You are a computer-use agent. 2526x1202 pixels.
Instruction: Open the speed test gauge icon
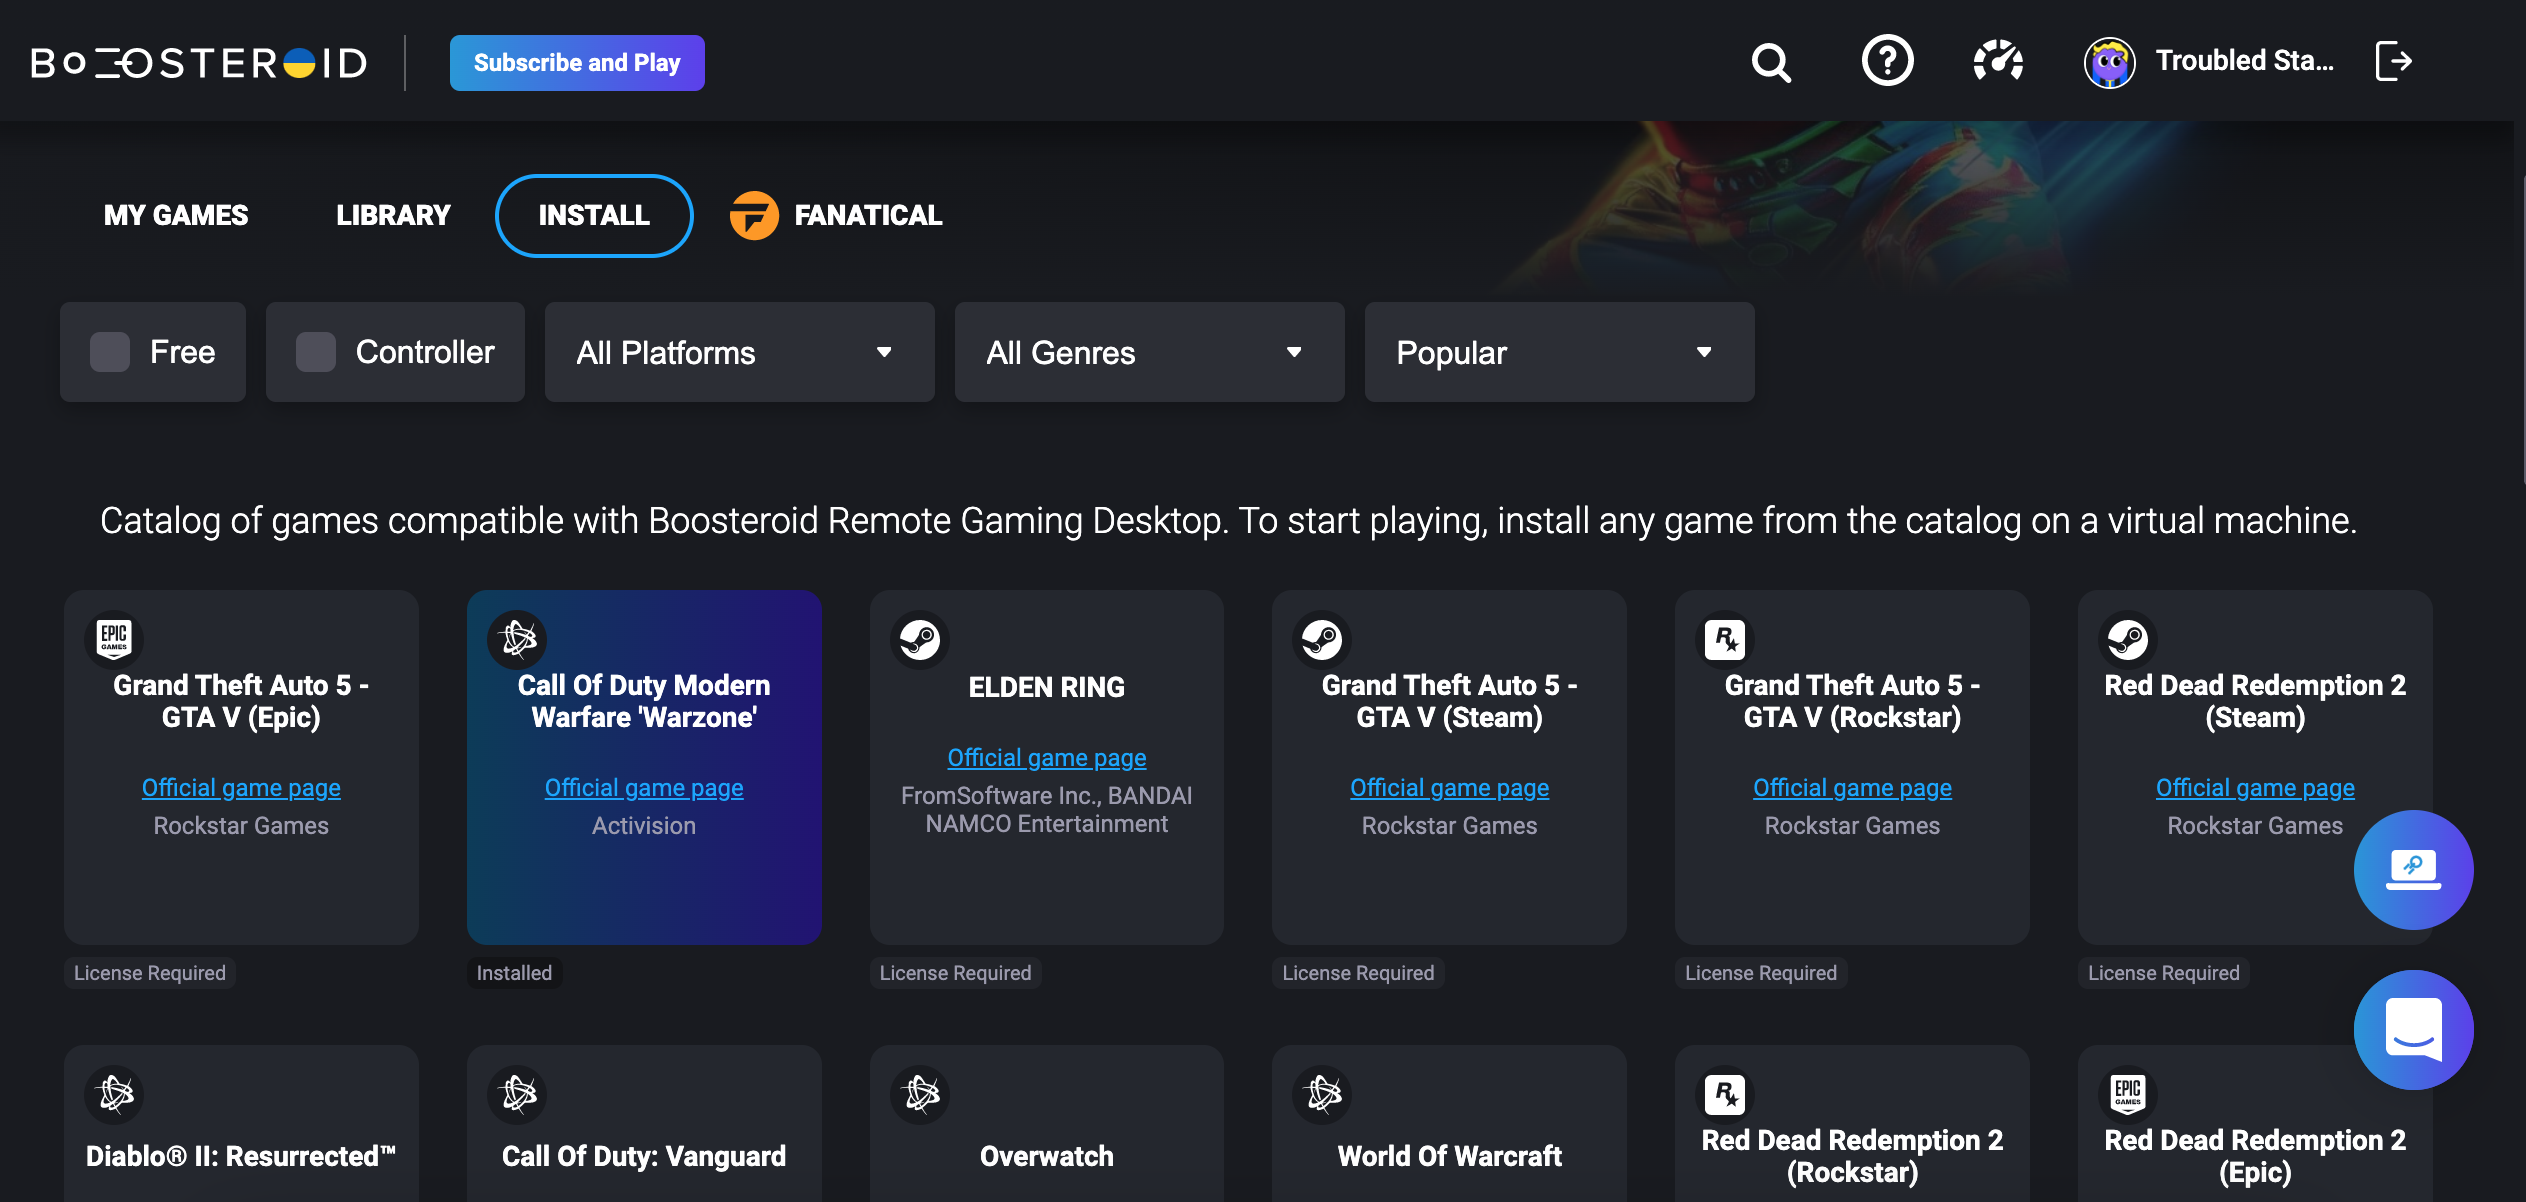pyautogui.click(x=1998, y=61)
